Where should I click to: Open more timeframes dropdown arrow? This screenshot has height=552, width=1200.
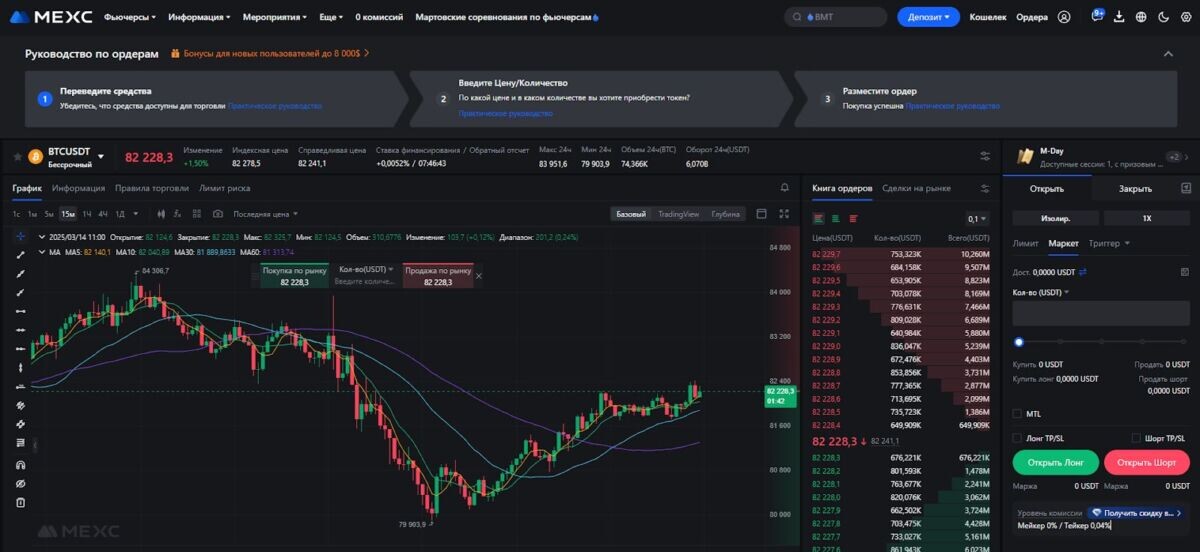click(x=135, y=214)
